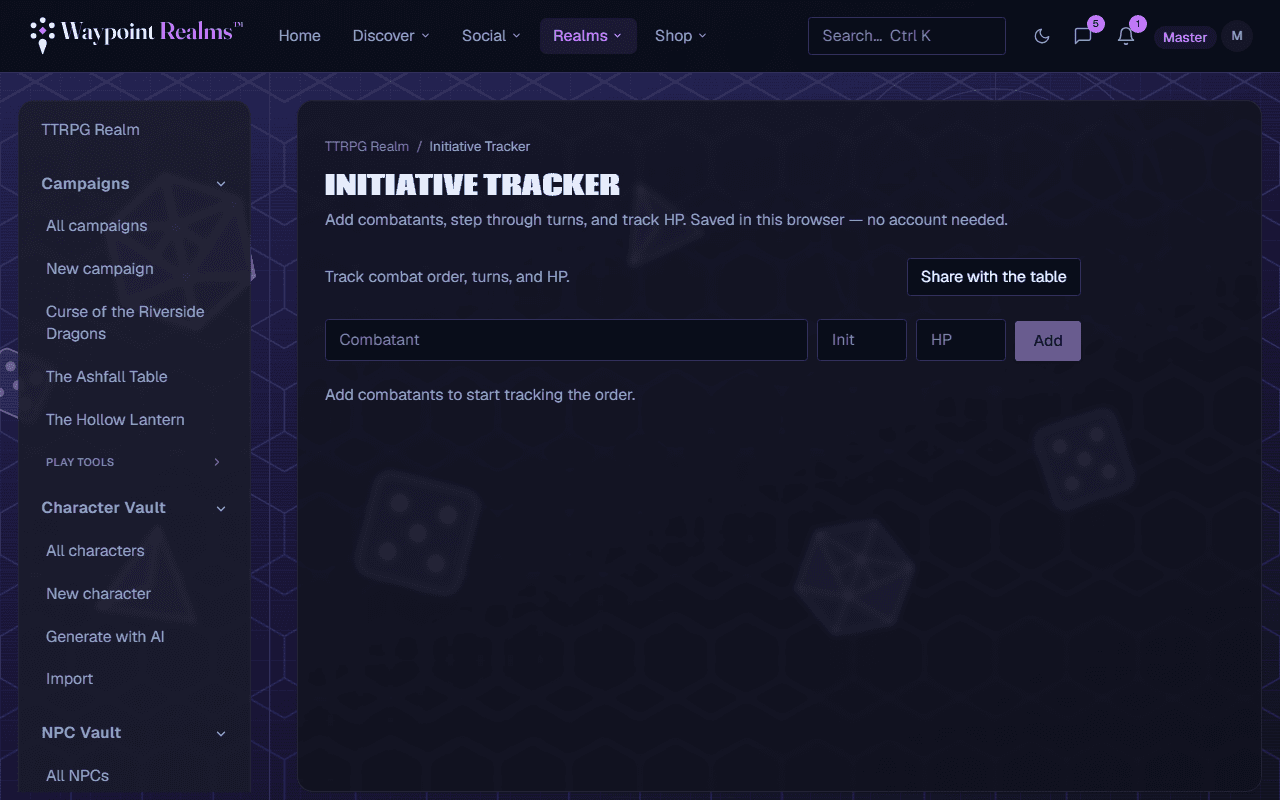
Task: Open the messages chat icon
Action: tap(1083, 36)
